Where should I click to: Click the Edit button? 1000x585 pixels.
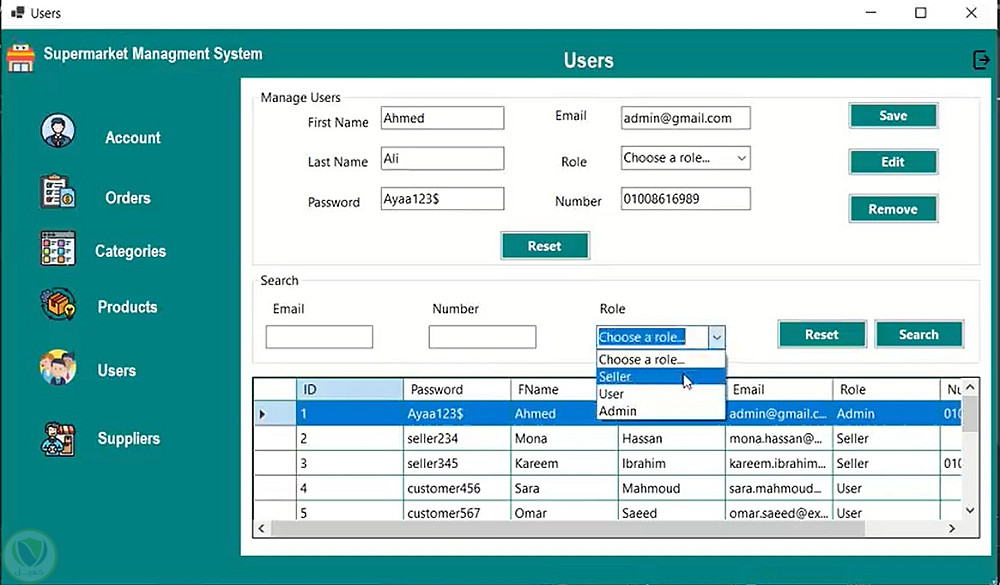click(893, 162)
